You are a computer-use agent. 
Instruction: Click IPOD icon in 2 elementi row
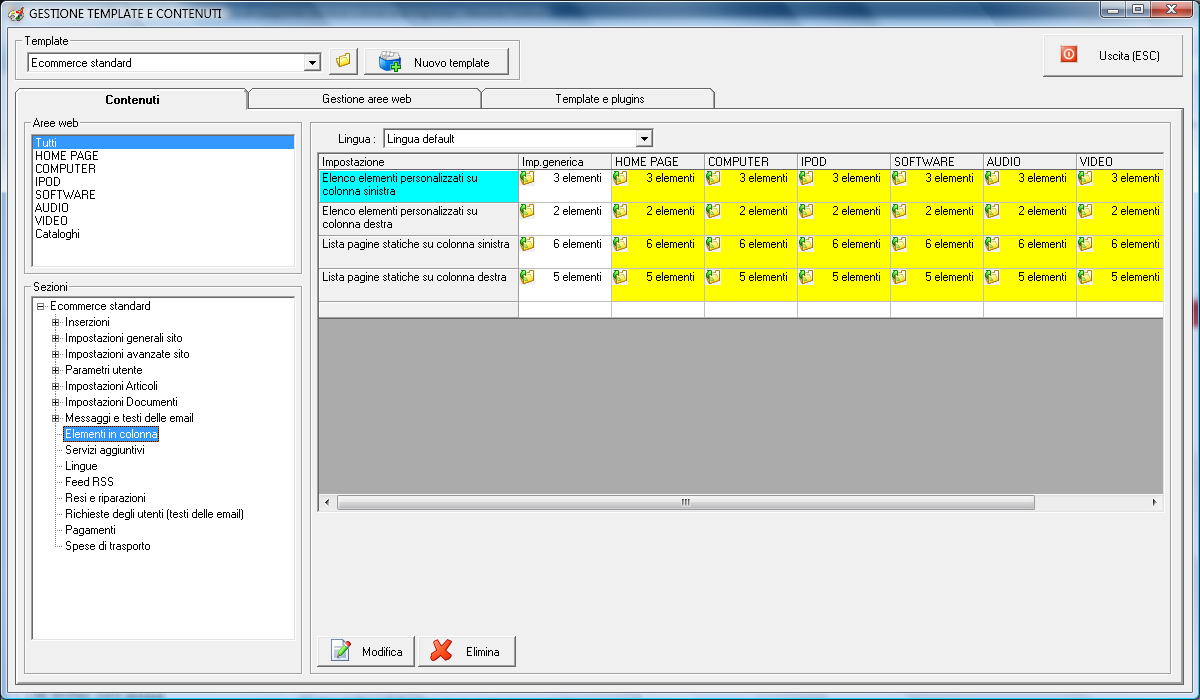pos(806,211)
